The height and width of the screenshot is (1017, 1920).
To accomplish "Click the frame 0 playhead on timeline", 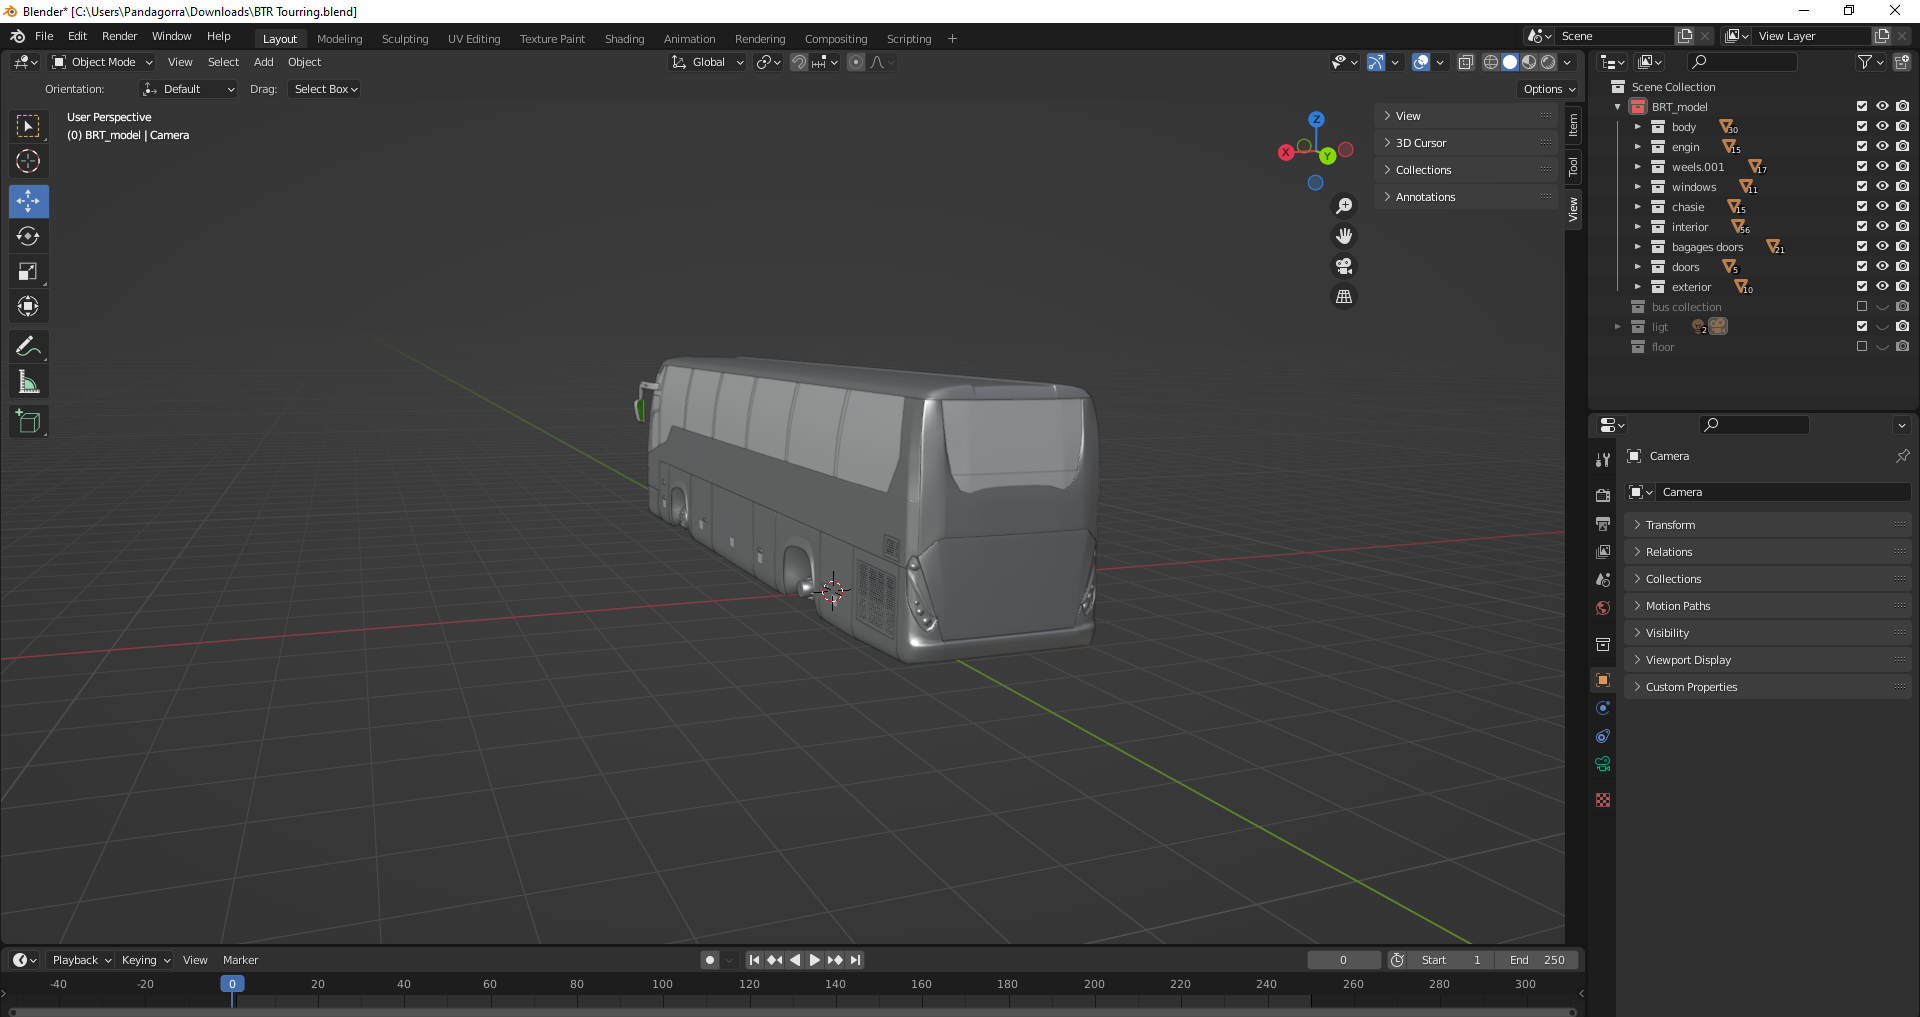I will (232, 984).
